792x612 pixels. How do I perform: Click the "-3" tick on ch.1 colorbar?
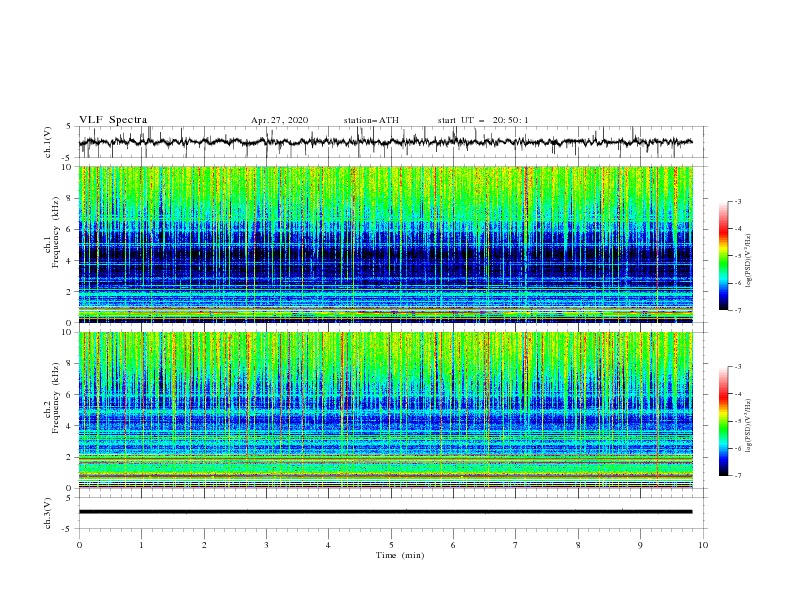pos(737,201)
